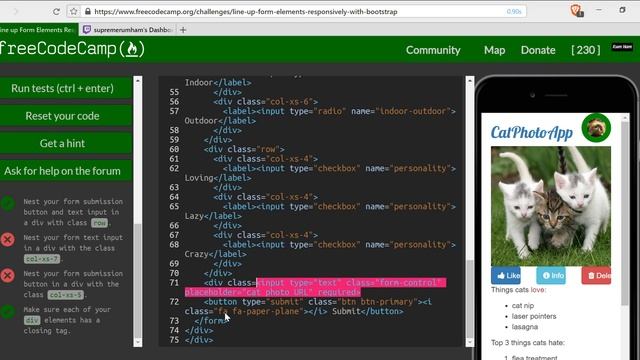Click the 'cat nip' list item in preview
The image size is (640, 360).
pyautogui.click(x=523, y=306)
